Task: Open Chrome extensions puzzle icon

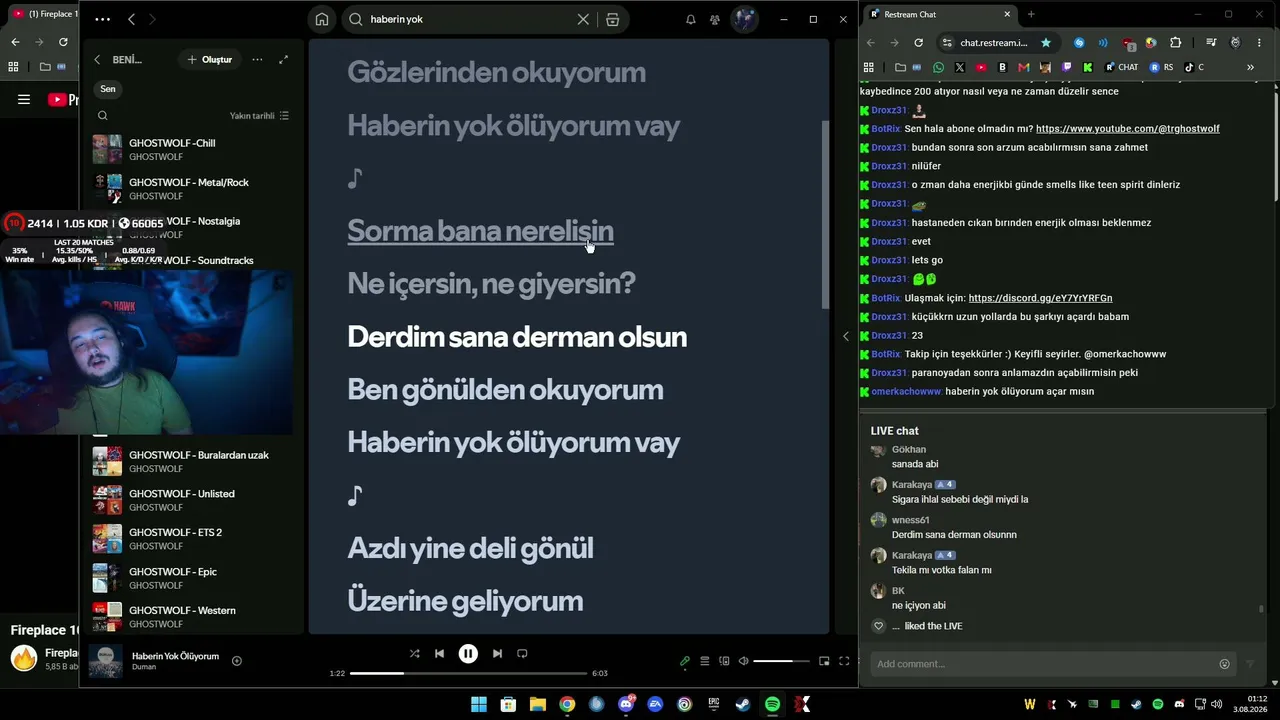Action: [1176, 43]
